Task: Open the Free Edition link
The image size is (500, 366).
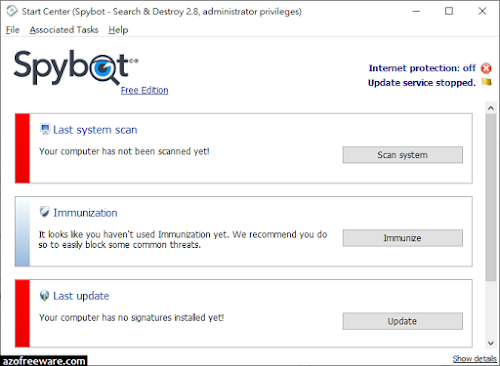Action: coord(144,90)
